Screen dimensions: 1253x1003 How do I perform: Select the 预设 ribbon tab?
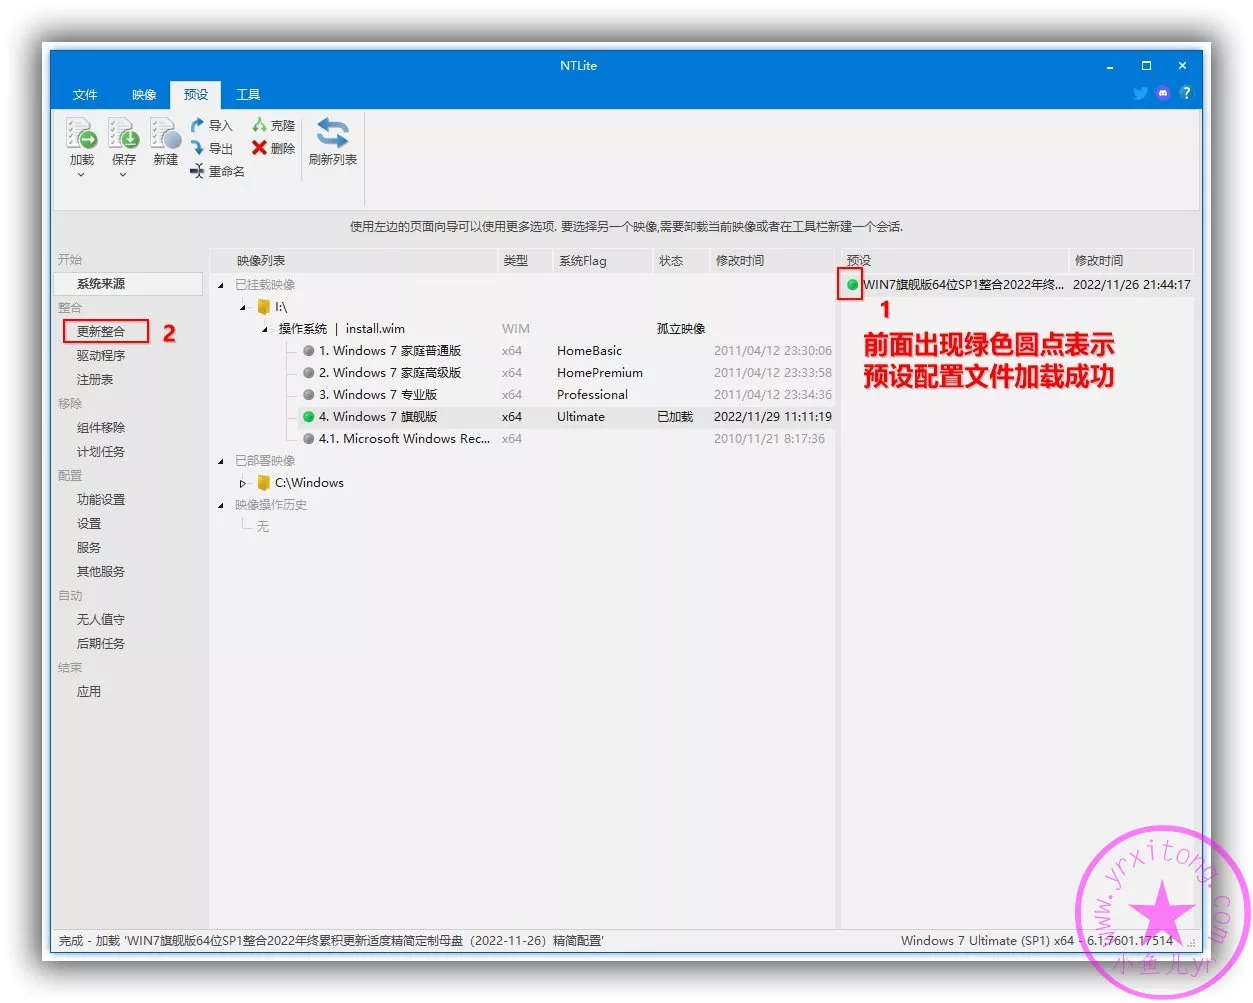pyautogui.click(x=196, y=95)
